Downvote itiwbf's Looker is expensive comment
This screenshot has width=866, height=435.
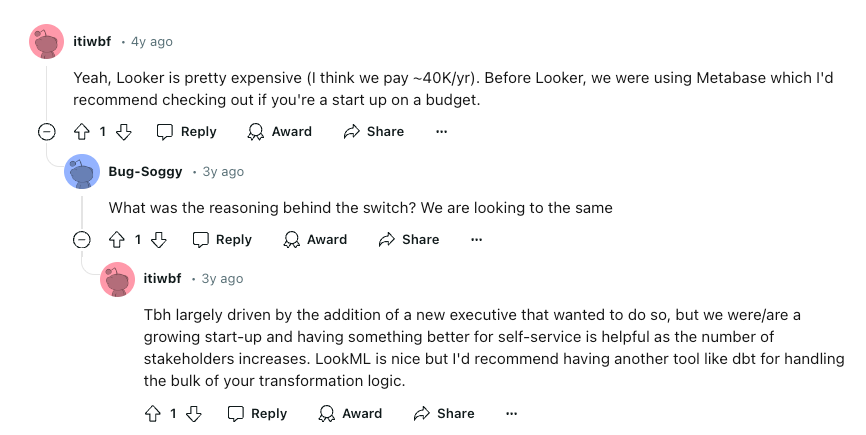pyautogui.click(x=124, y=131)
